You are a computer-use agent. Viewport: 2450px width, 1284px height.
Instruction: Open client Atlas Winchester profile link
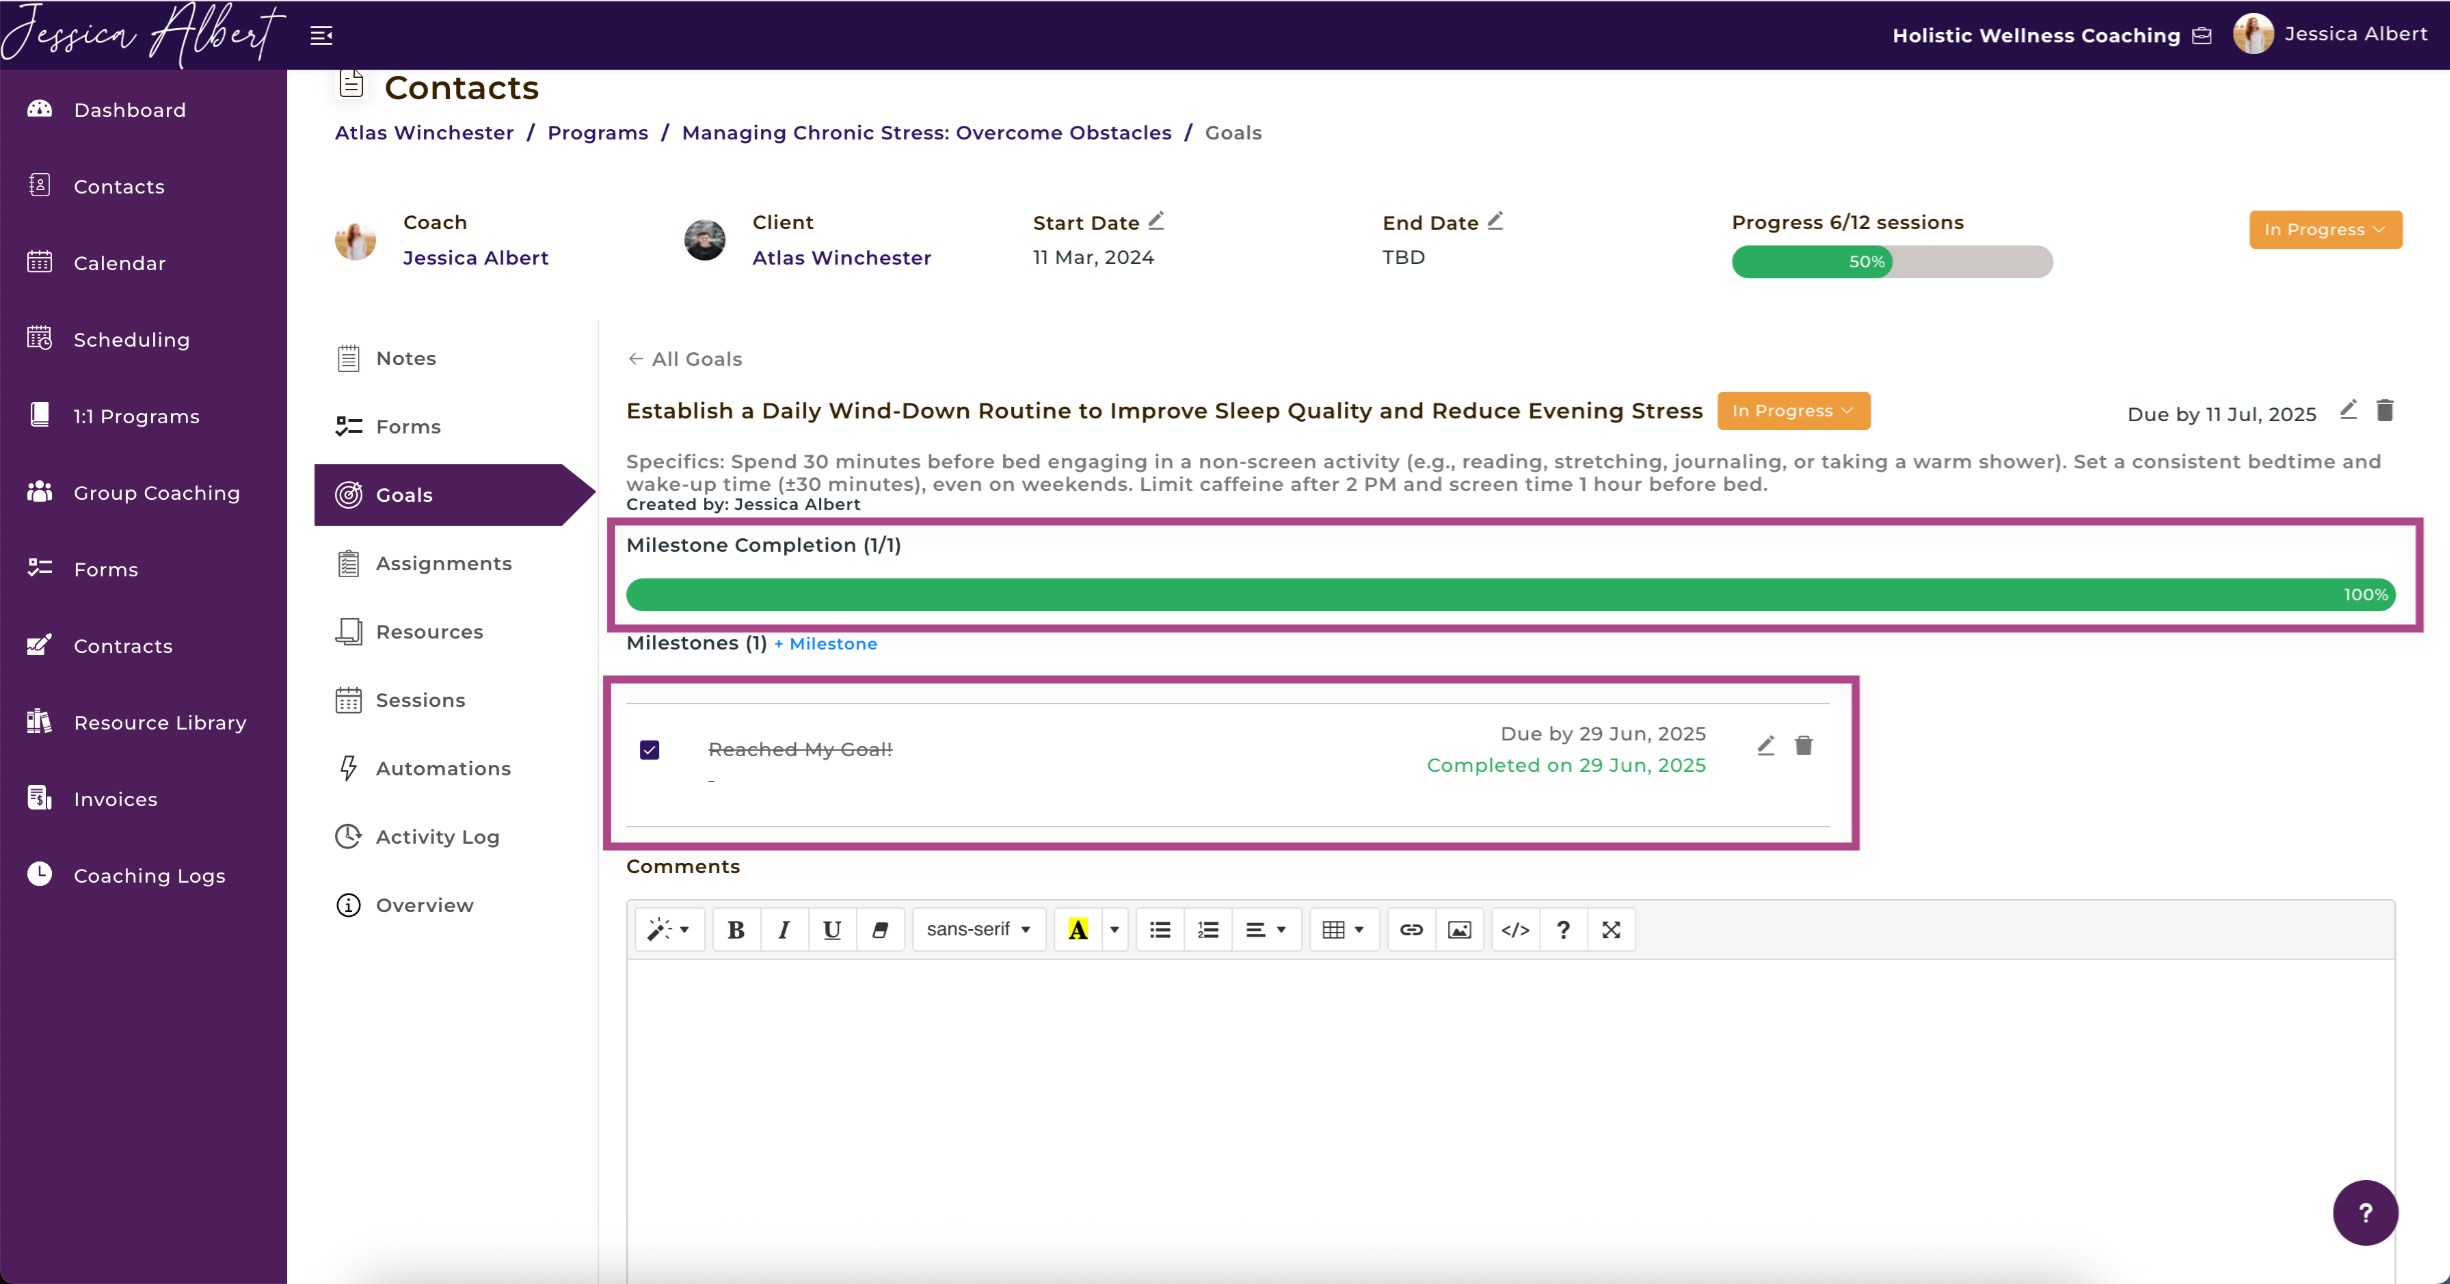(842, 258)
